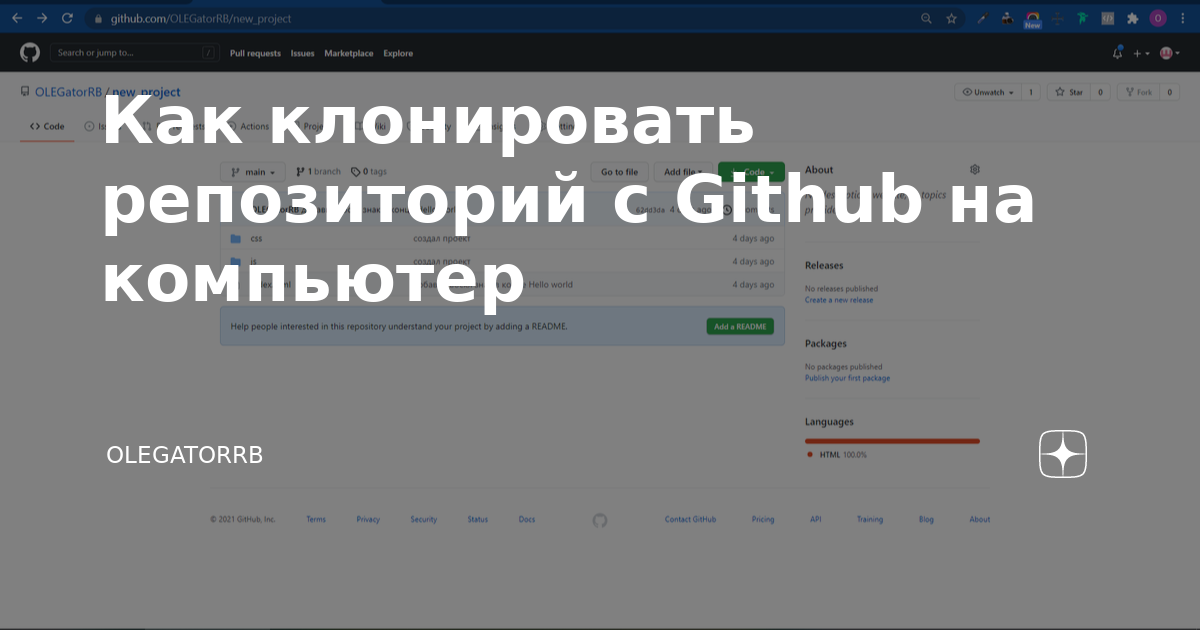Click the slash shortcut icon in search box
This screenshot has height=630, width=1200.
(x=208, y=53)
